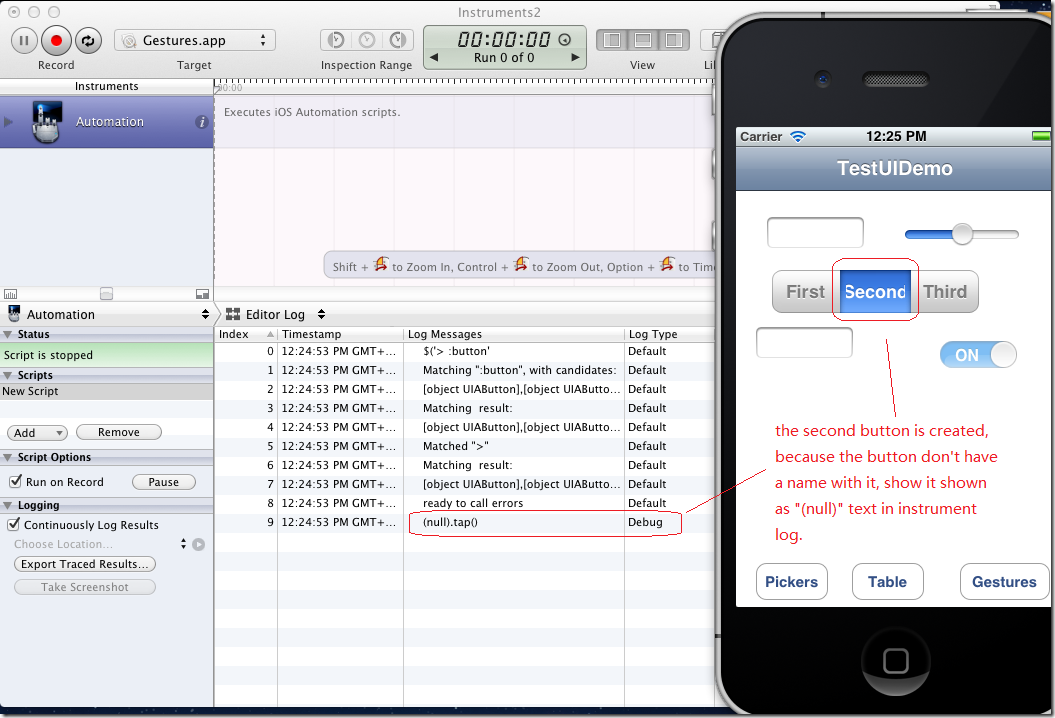
Task: Collapse the Logging section
Action: pyautogui.click(x=7, y=505)
